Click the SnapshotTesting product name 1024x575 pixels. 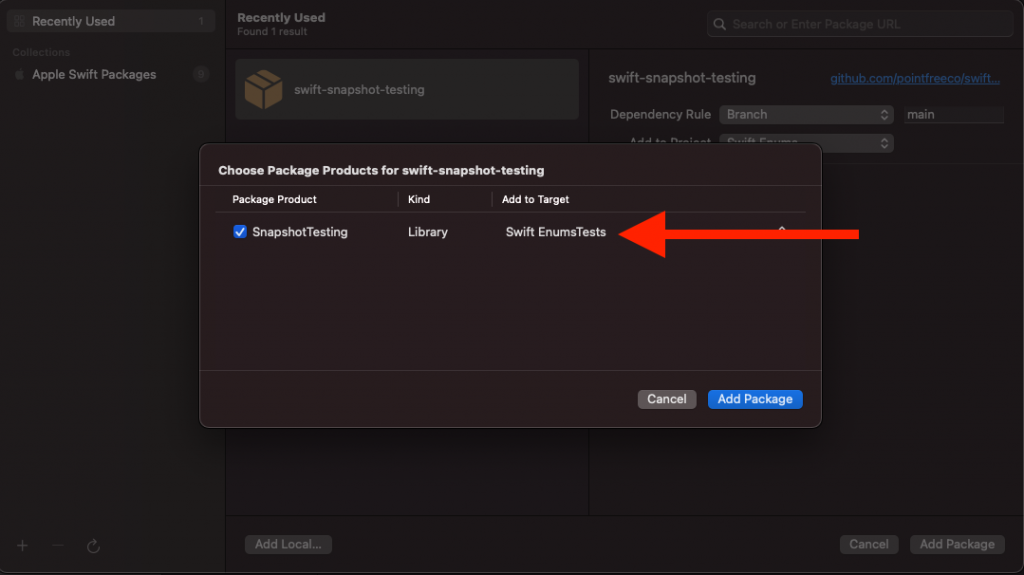(x=300, y=232)
